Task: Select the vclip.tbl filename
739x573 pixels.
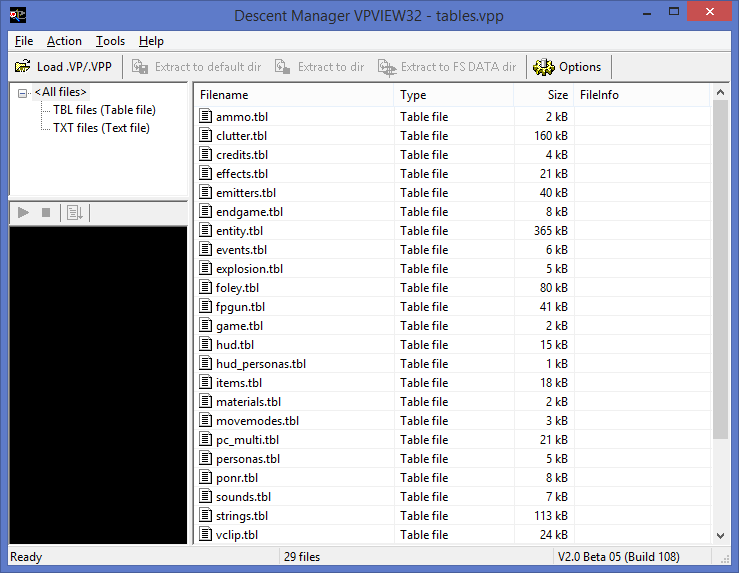Action: click(237, 535)
